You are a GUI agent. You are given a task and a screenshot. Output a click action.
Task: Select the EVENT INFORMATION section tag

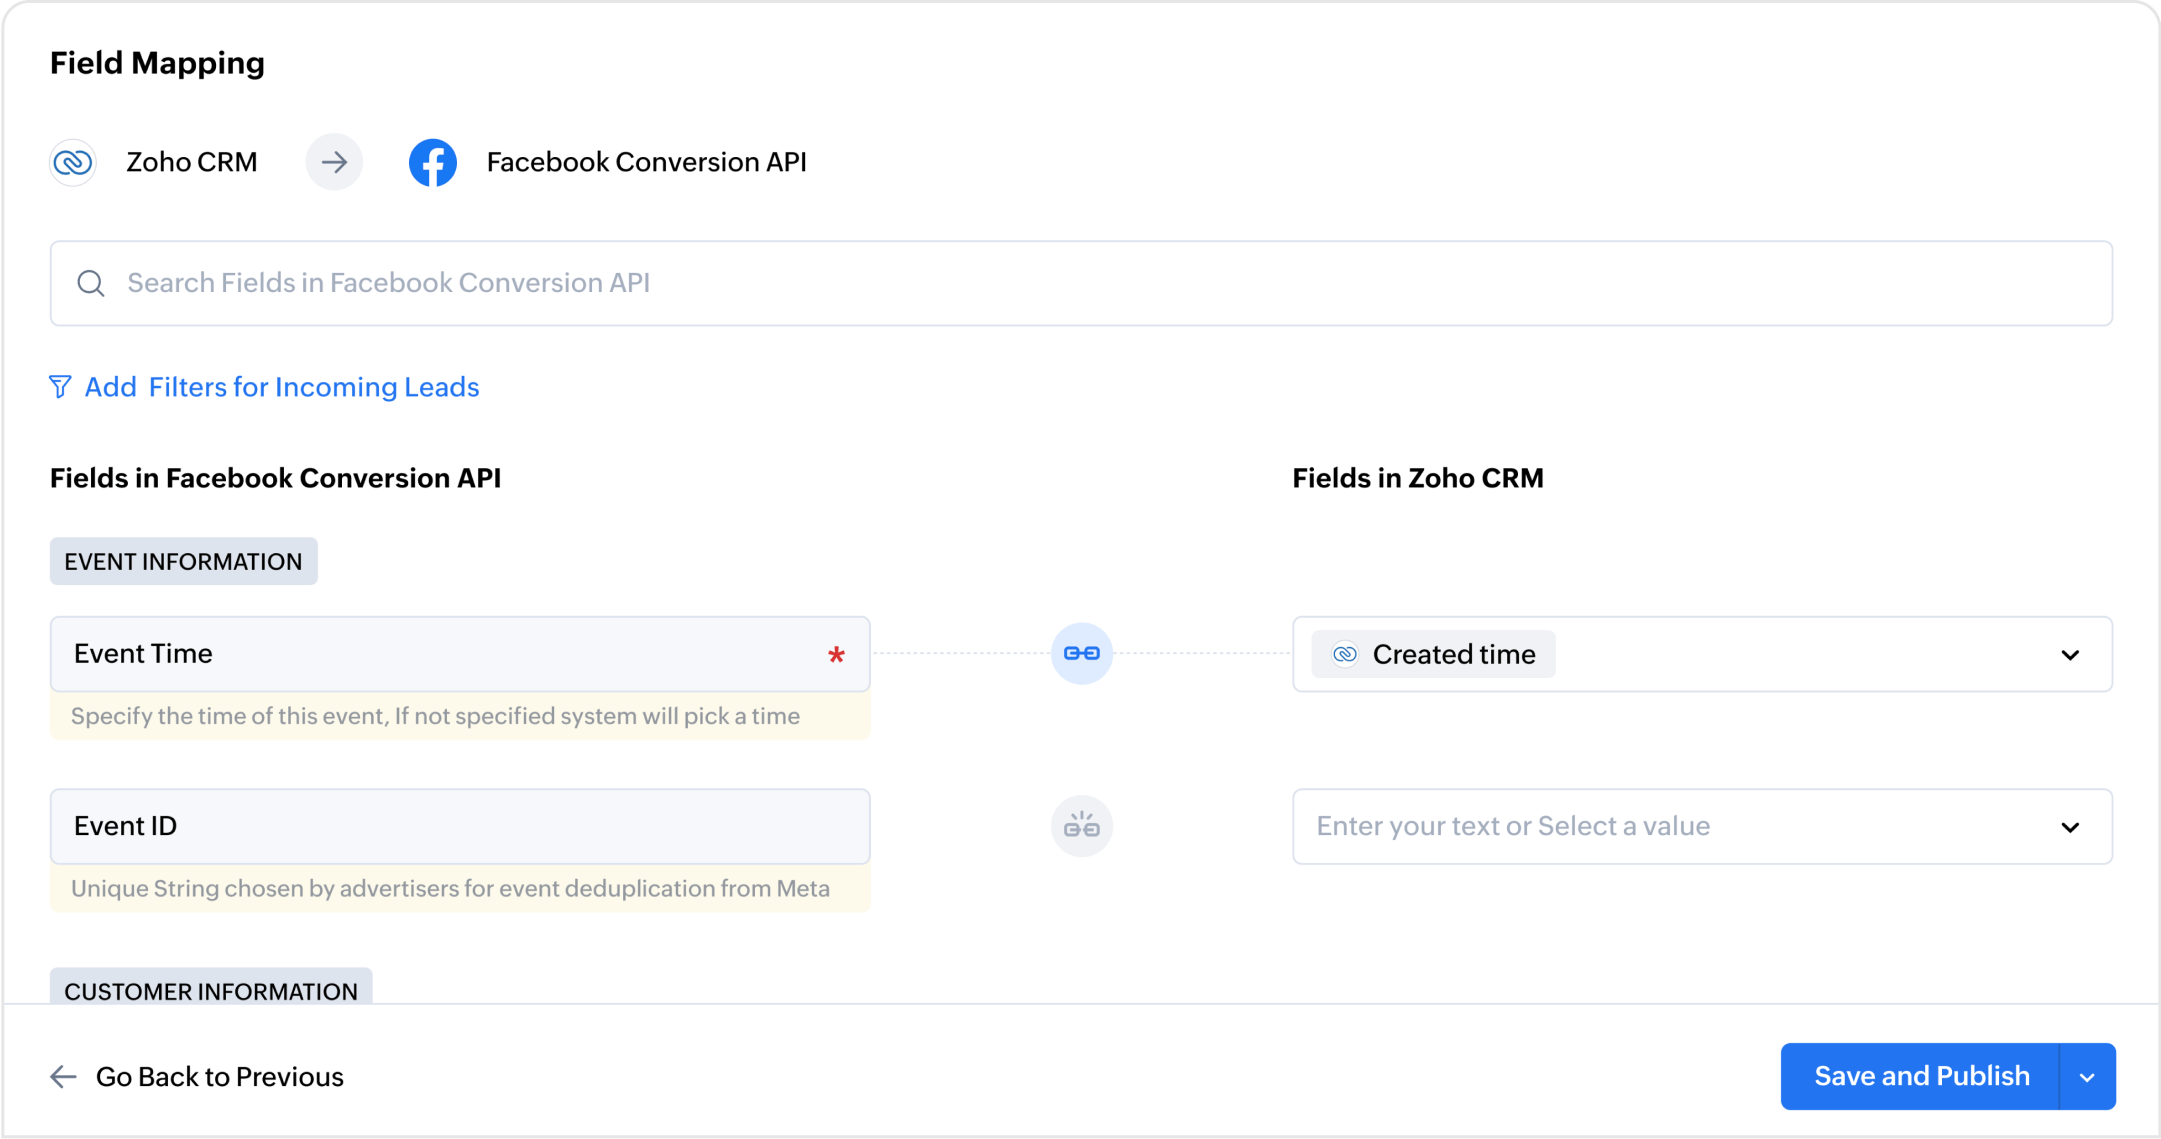point(183,561)
